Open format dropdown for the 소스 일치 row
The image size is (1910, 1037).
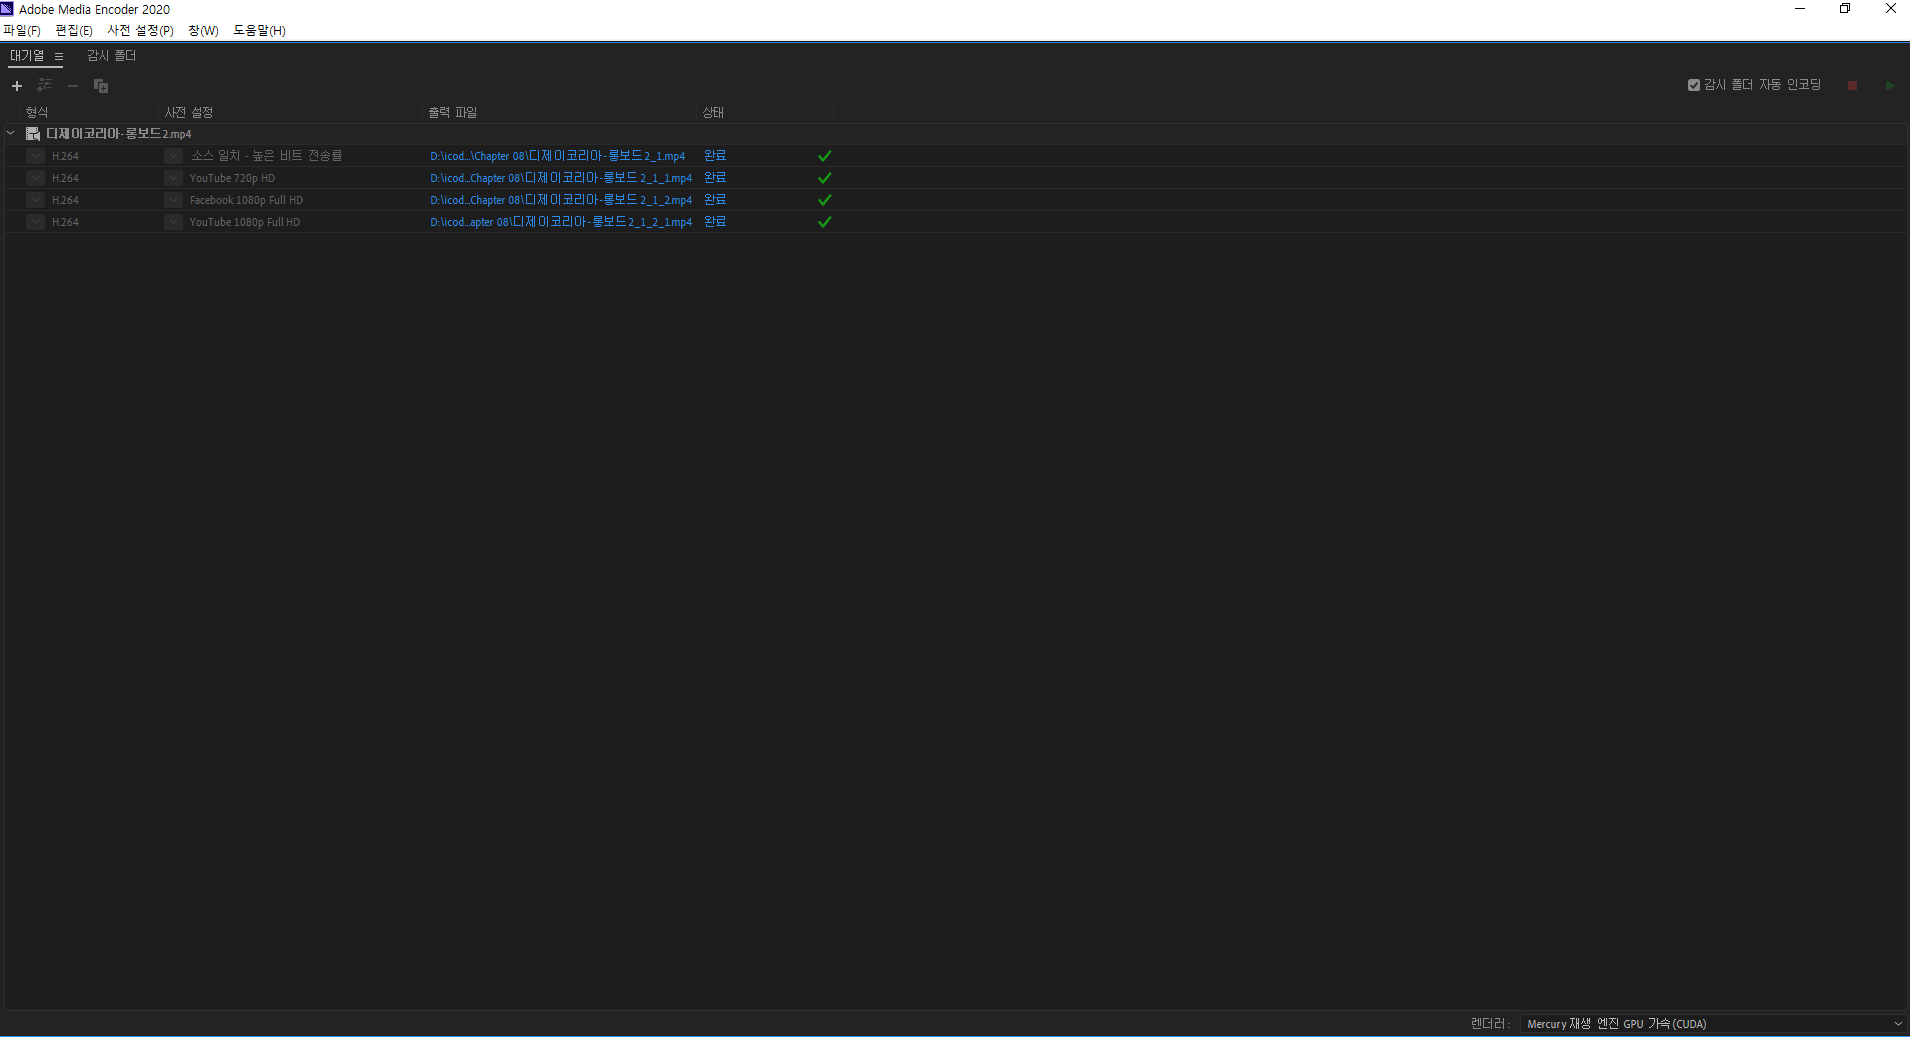[x=35, y=156]
